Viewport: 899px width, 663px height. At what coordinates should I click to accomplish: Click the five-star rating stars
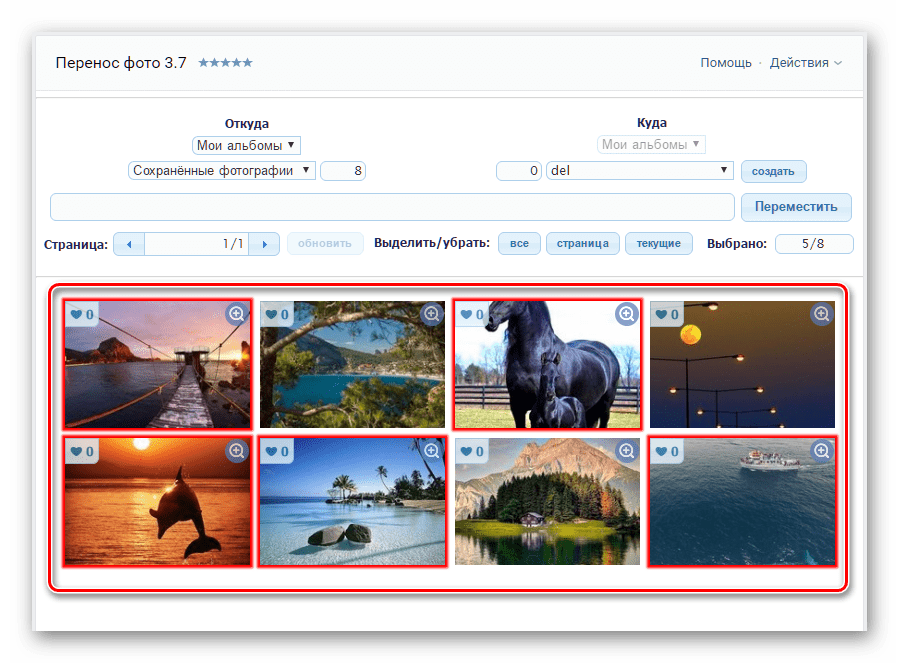pos(225,63)
